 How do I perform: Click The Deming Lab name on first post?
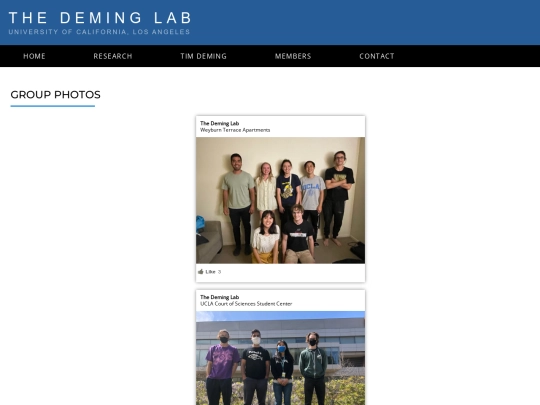coord(219,123)
